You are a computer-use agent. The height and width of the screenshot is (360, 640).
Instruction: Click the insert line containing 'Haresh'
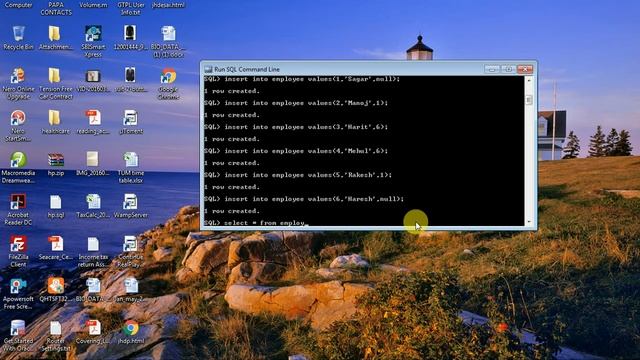[304, 199]
